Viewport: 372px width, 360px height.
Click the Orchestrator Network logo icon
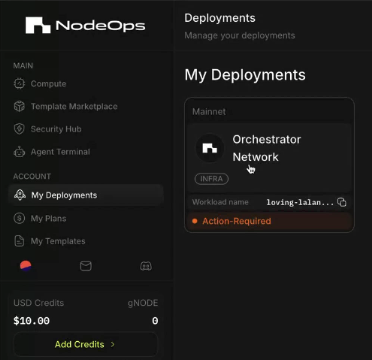point(210,148)
